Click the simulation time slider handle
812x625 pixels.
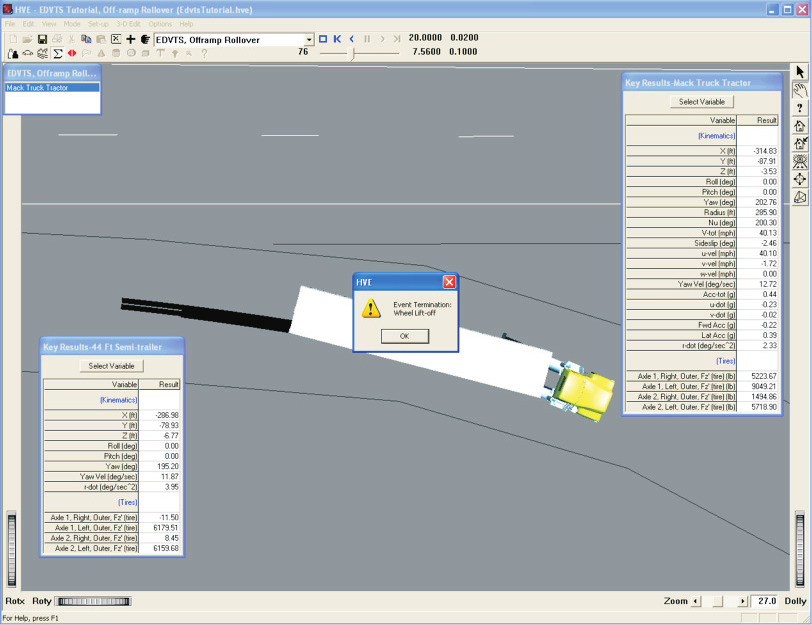tap(353, 53)
